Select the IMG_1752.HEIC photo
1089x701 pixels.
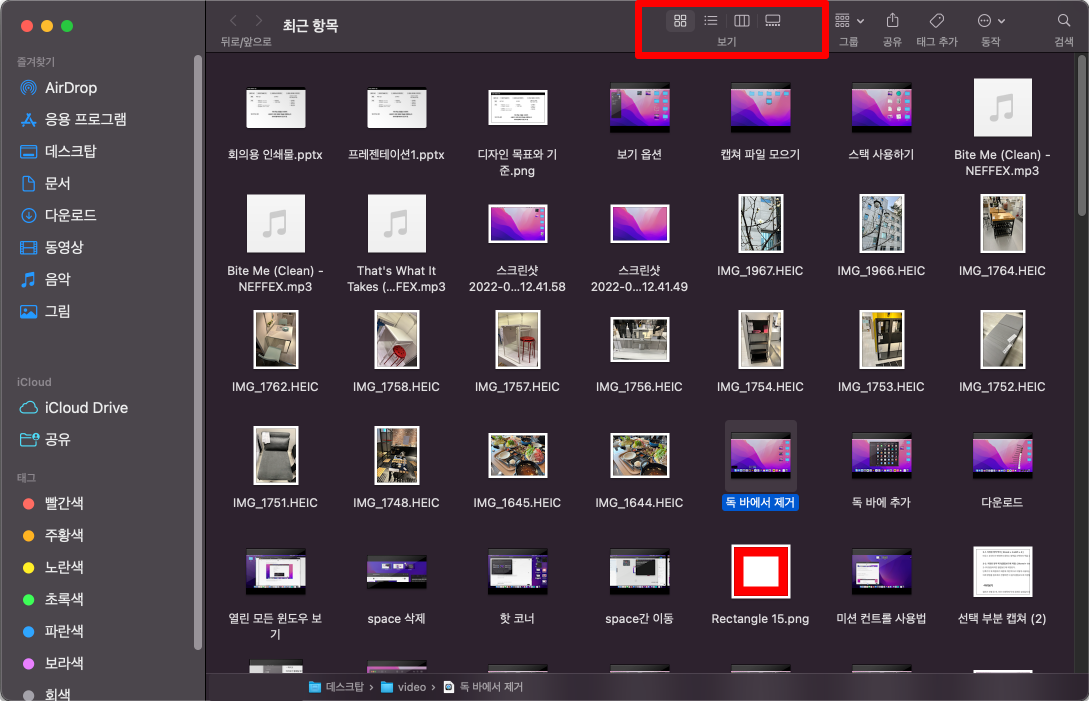click(x=1002, y=340)
